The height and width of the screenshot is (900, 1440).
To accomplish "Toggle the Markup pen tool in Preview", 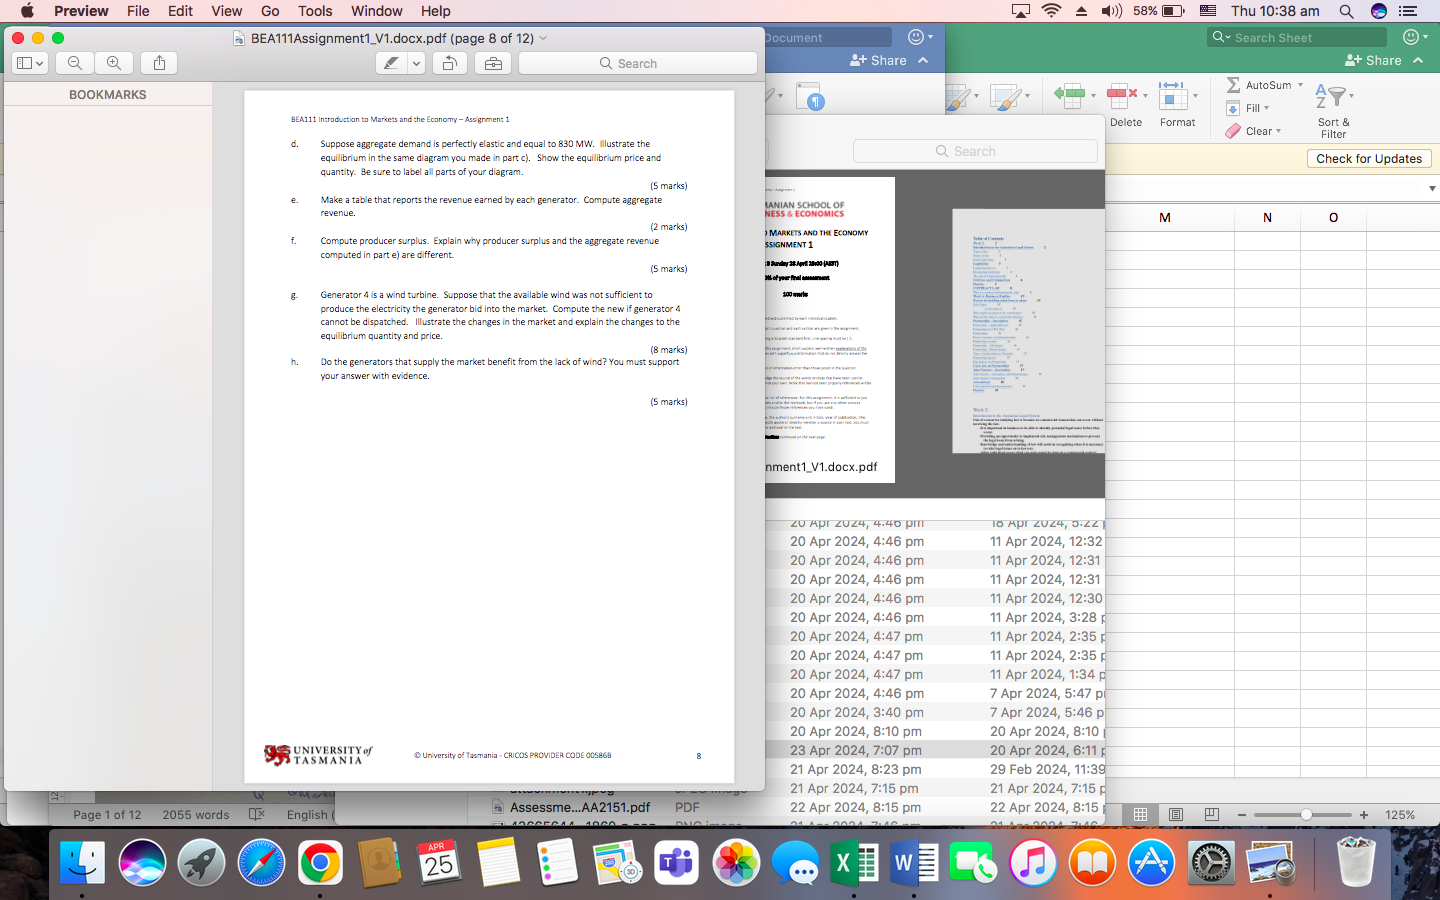I will 390,62.
